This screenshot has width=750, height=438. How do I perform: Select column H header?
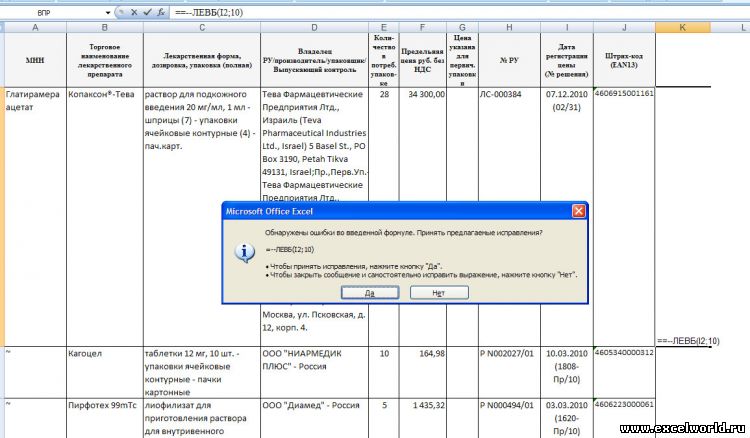[x=509, y=27]
